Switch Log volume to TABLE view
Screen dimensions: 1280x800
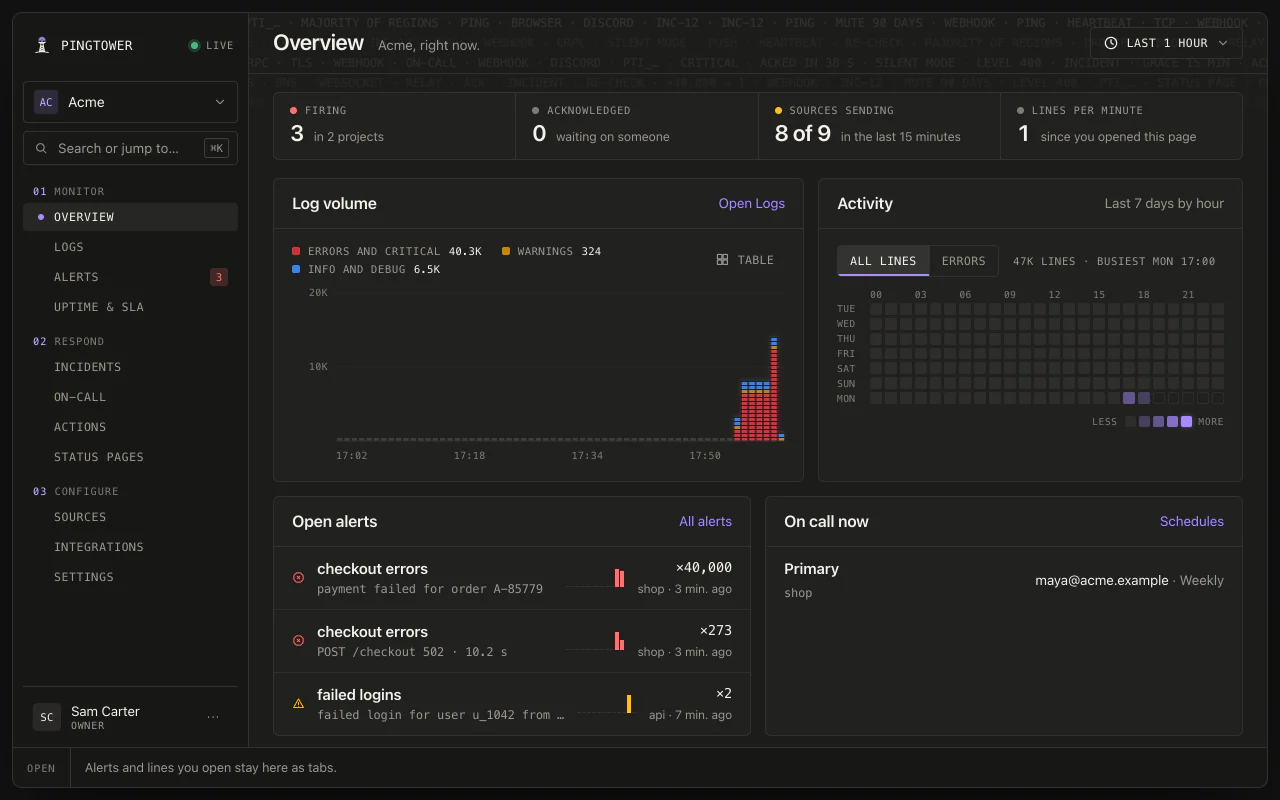tap(746, 260)
